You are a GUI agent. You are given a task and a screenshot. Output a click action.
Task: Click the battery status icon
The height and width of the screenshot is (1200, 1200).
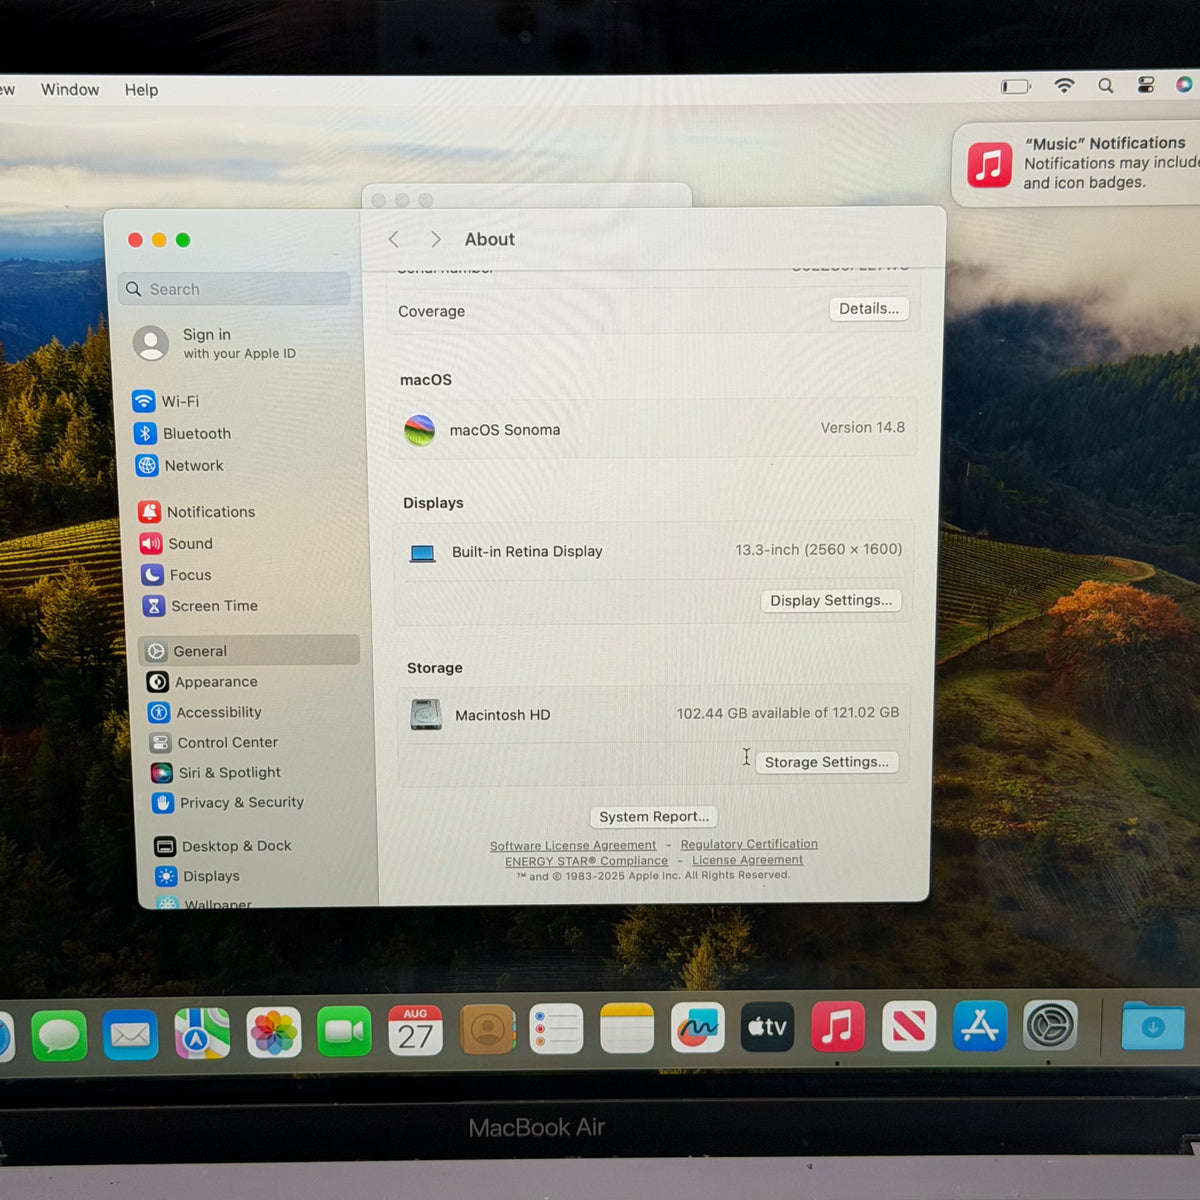(x=1016, y=87)
